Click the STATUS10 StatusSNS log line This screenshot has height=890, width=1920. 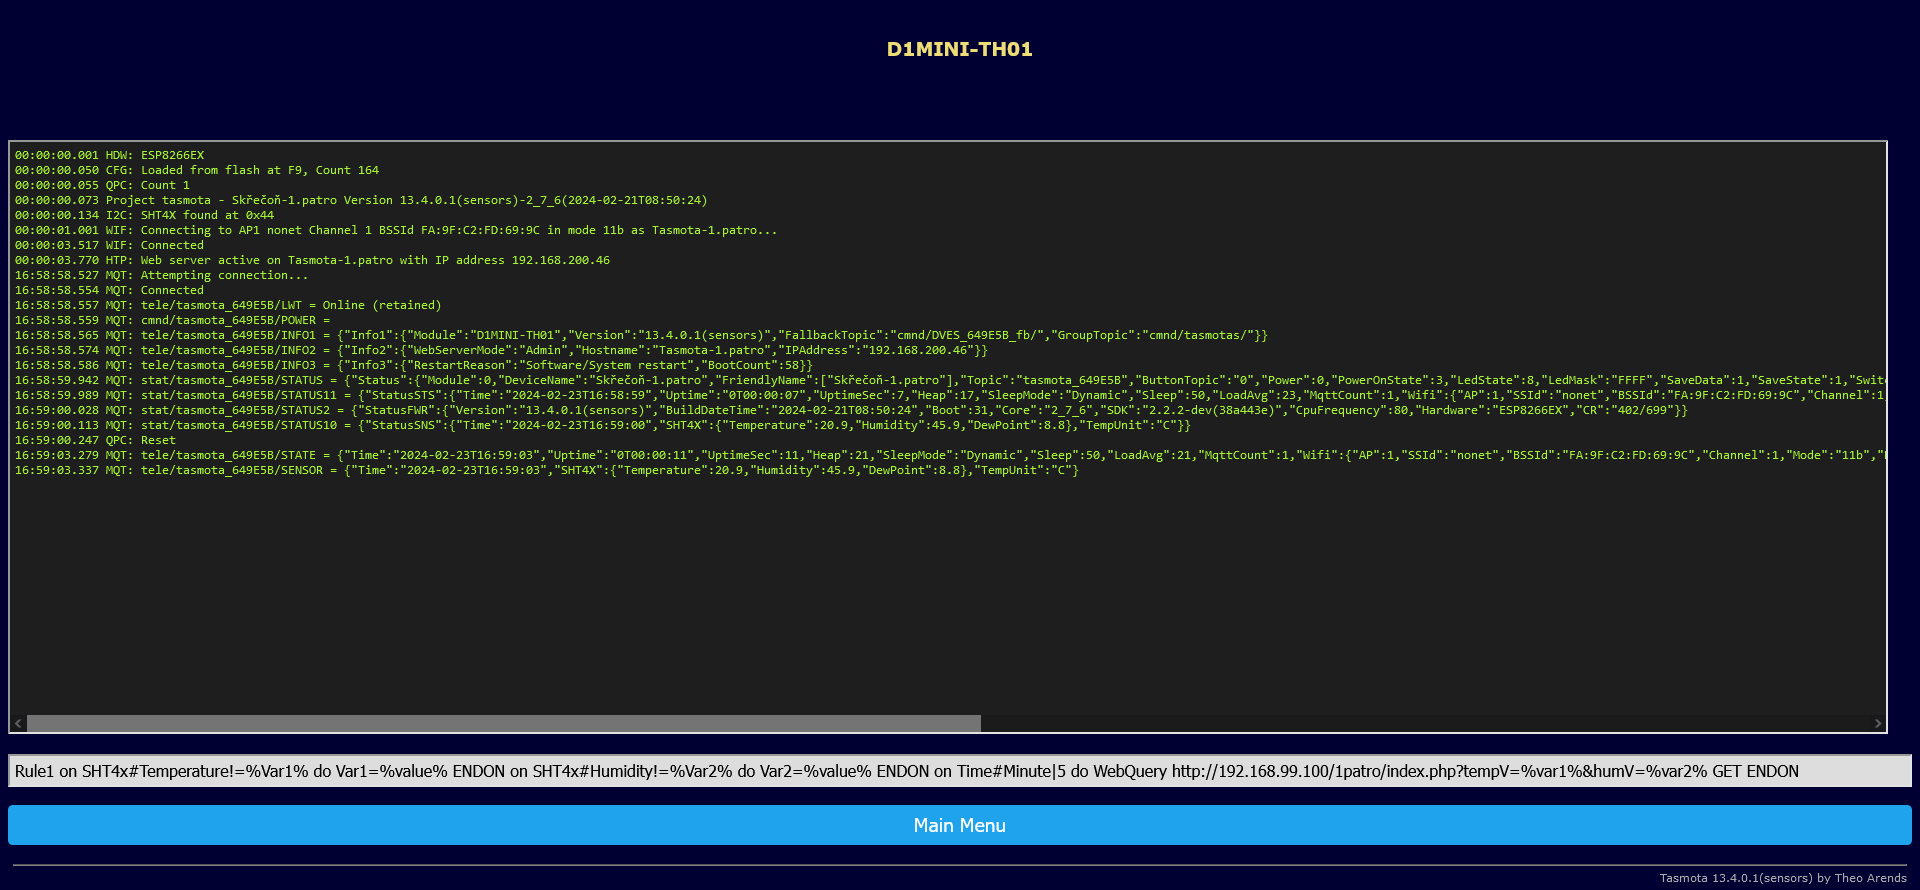coord(602,425)
